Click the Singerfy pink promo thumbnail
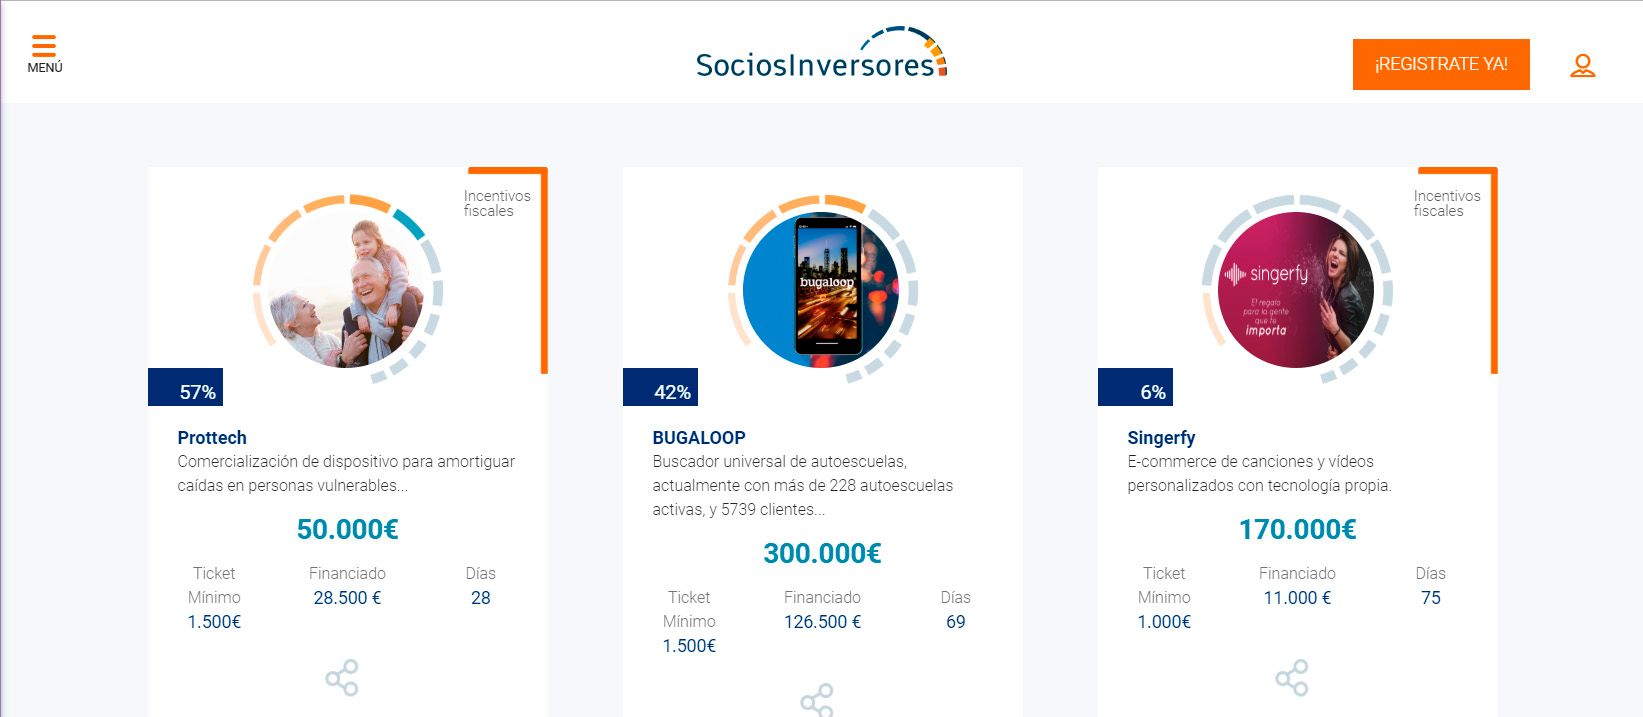The width and height of the screenshot is (1643, 717). click(x=1297, y=290)
